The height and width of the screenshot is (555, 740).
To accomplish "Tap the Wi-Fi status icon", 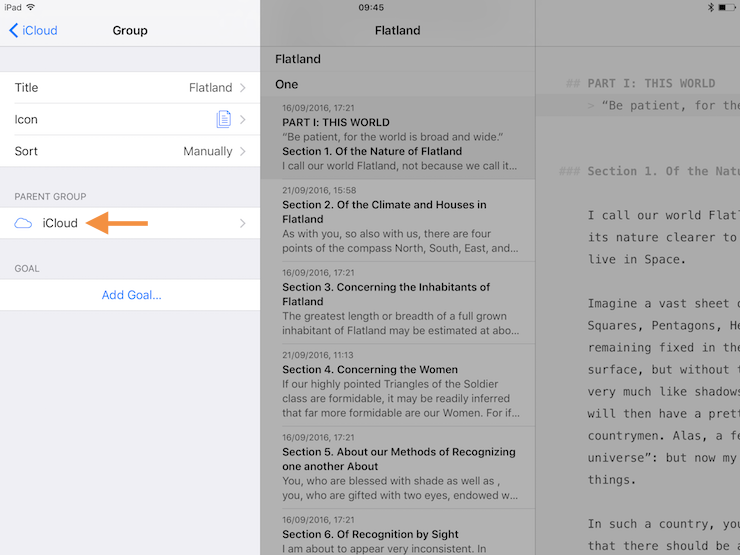I will 31,7.
